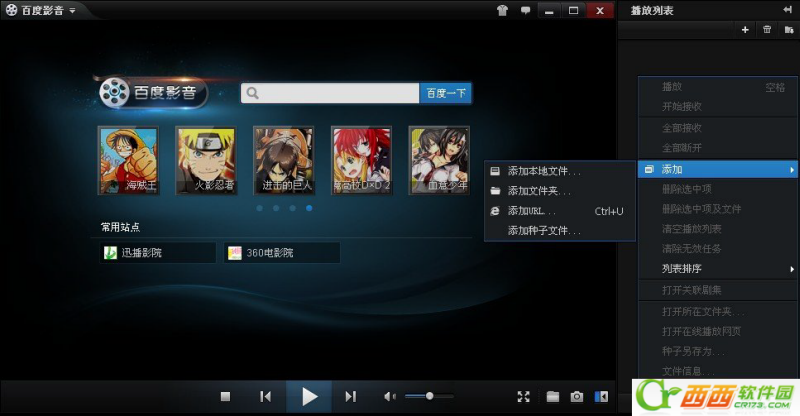Screen dimensions: 800x416
Task: Stop playback with the stop button
Action: pyautogui.click(x=225, y=397)
